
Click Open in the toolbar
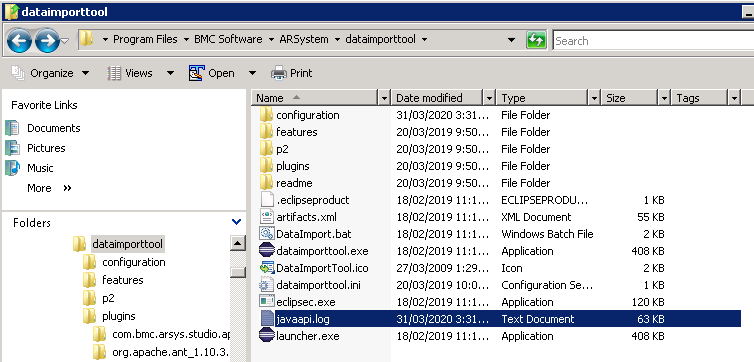tap(213, 73)
